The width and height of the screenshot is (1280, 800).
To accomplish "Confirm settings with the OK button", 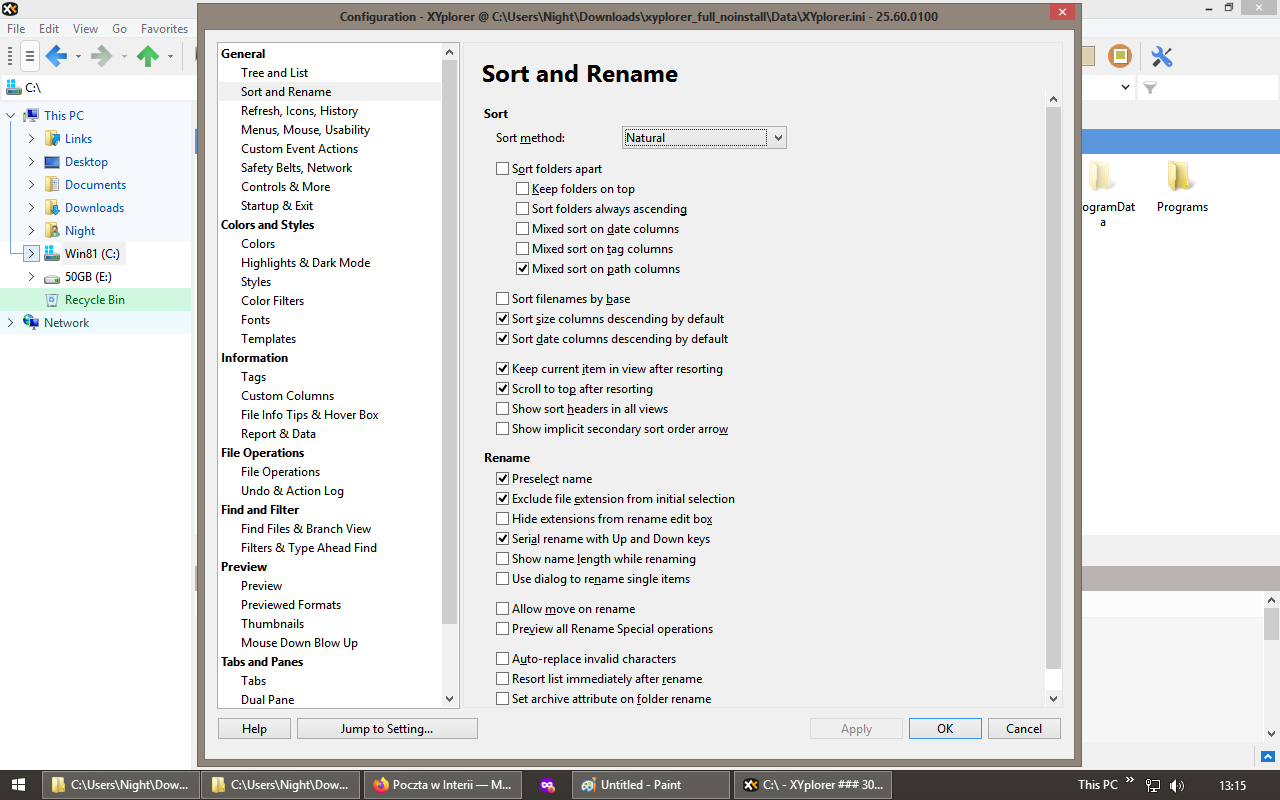I will 944,728.
